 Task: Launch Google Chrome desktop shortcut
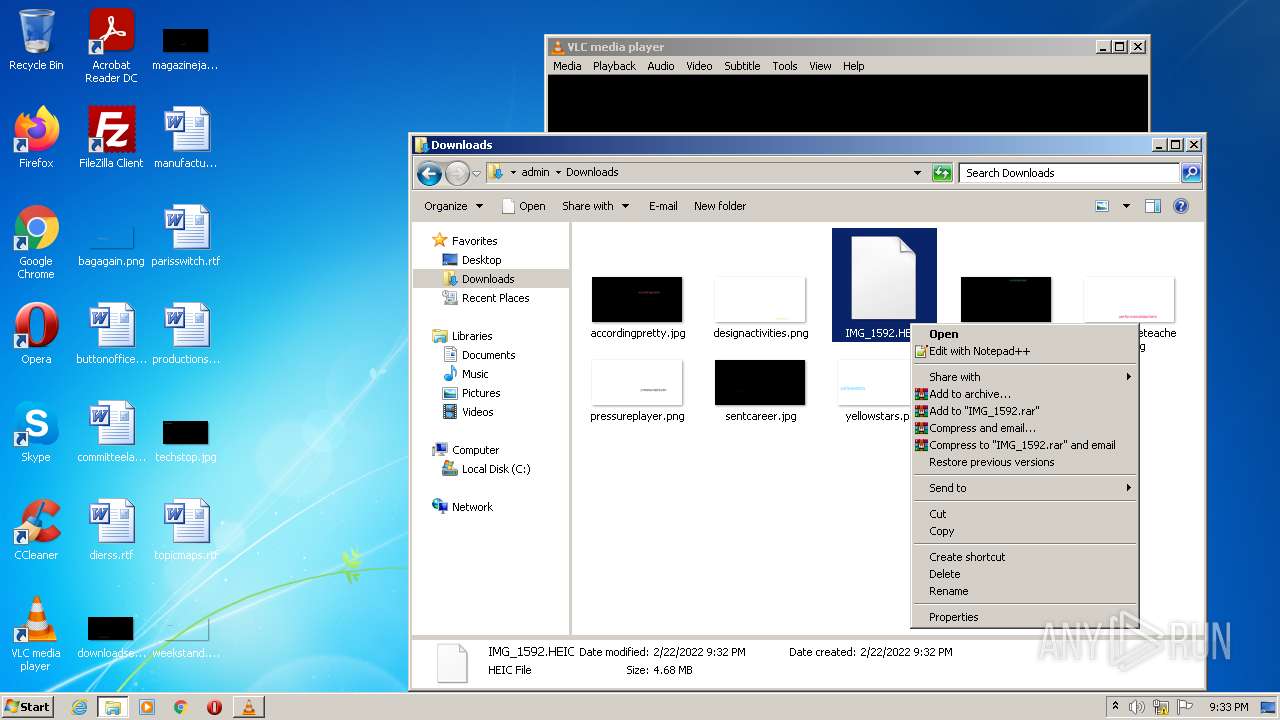36,242
